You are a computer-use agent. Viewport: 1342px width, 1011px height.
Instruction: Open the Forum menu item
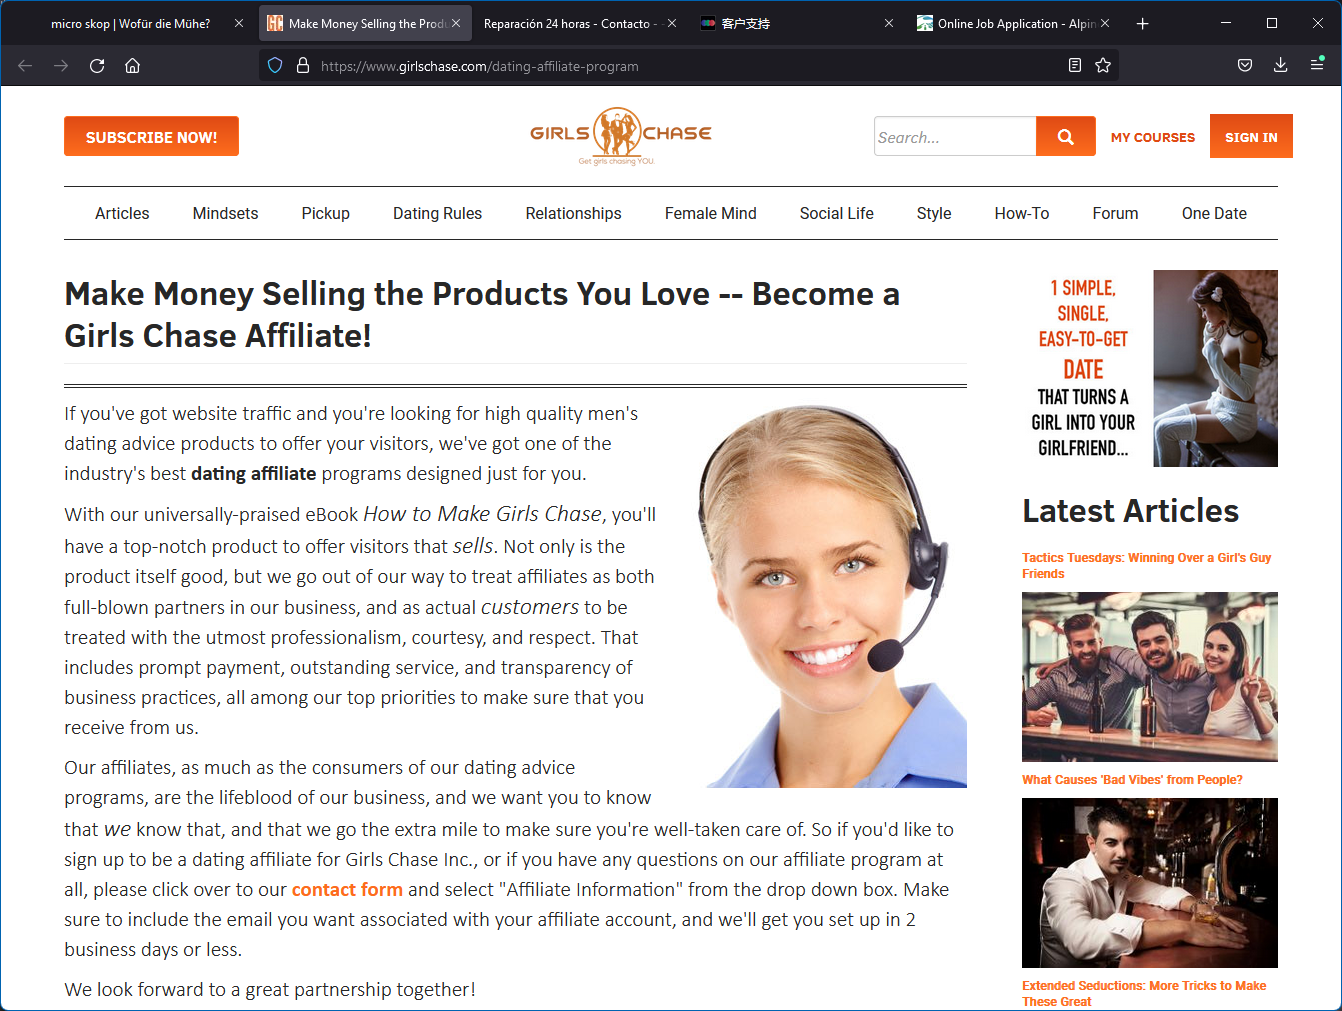point(1115,213)
